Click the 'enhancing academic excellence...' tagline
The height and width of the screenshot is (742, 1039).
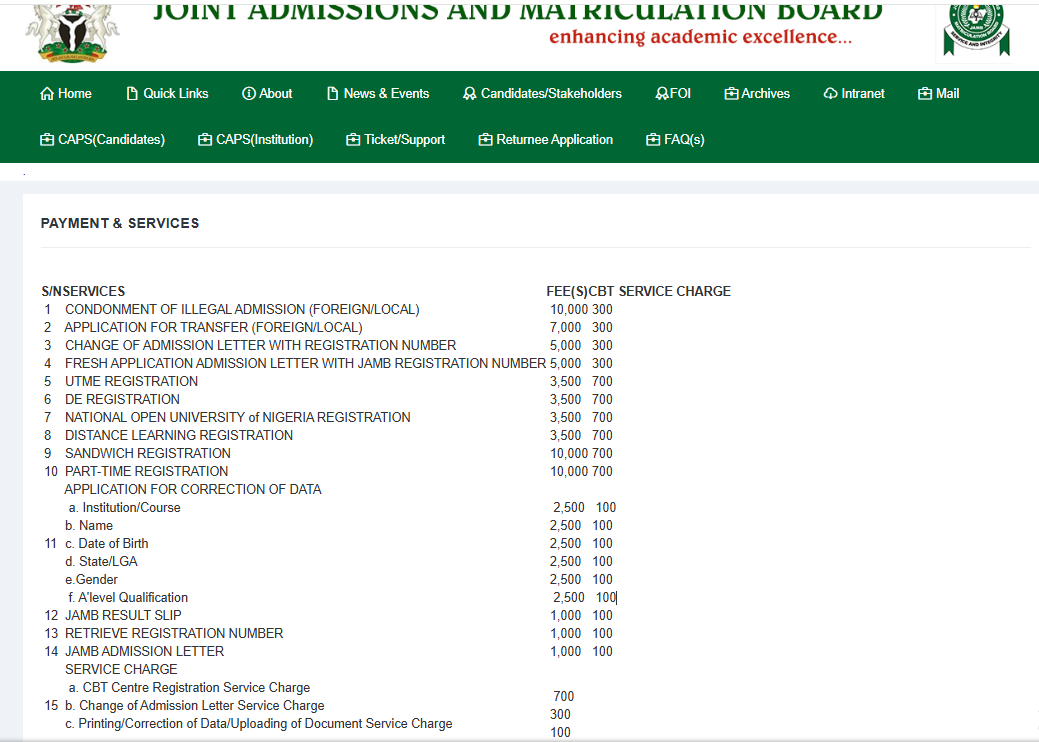click(700, 37)
